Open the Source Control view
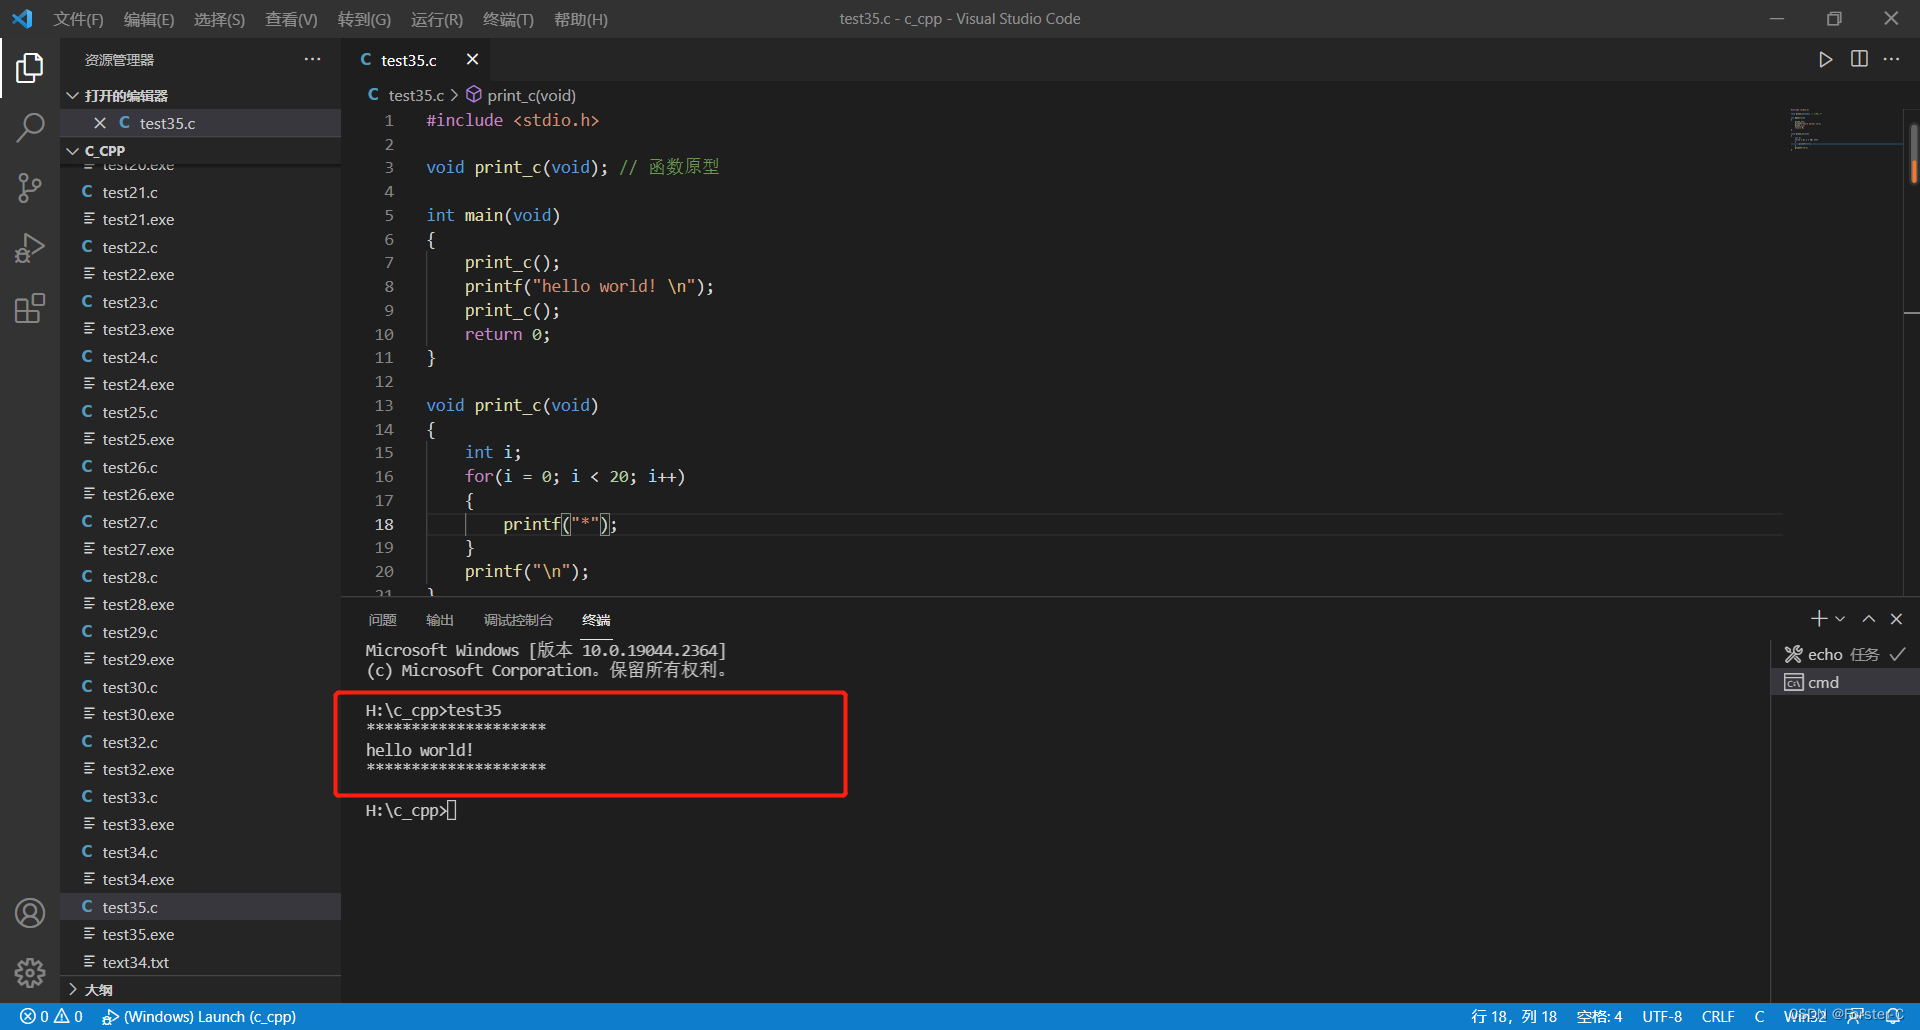The image size is (1920, 1030). pyautogui.click(x=30, y=188)
